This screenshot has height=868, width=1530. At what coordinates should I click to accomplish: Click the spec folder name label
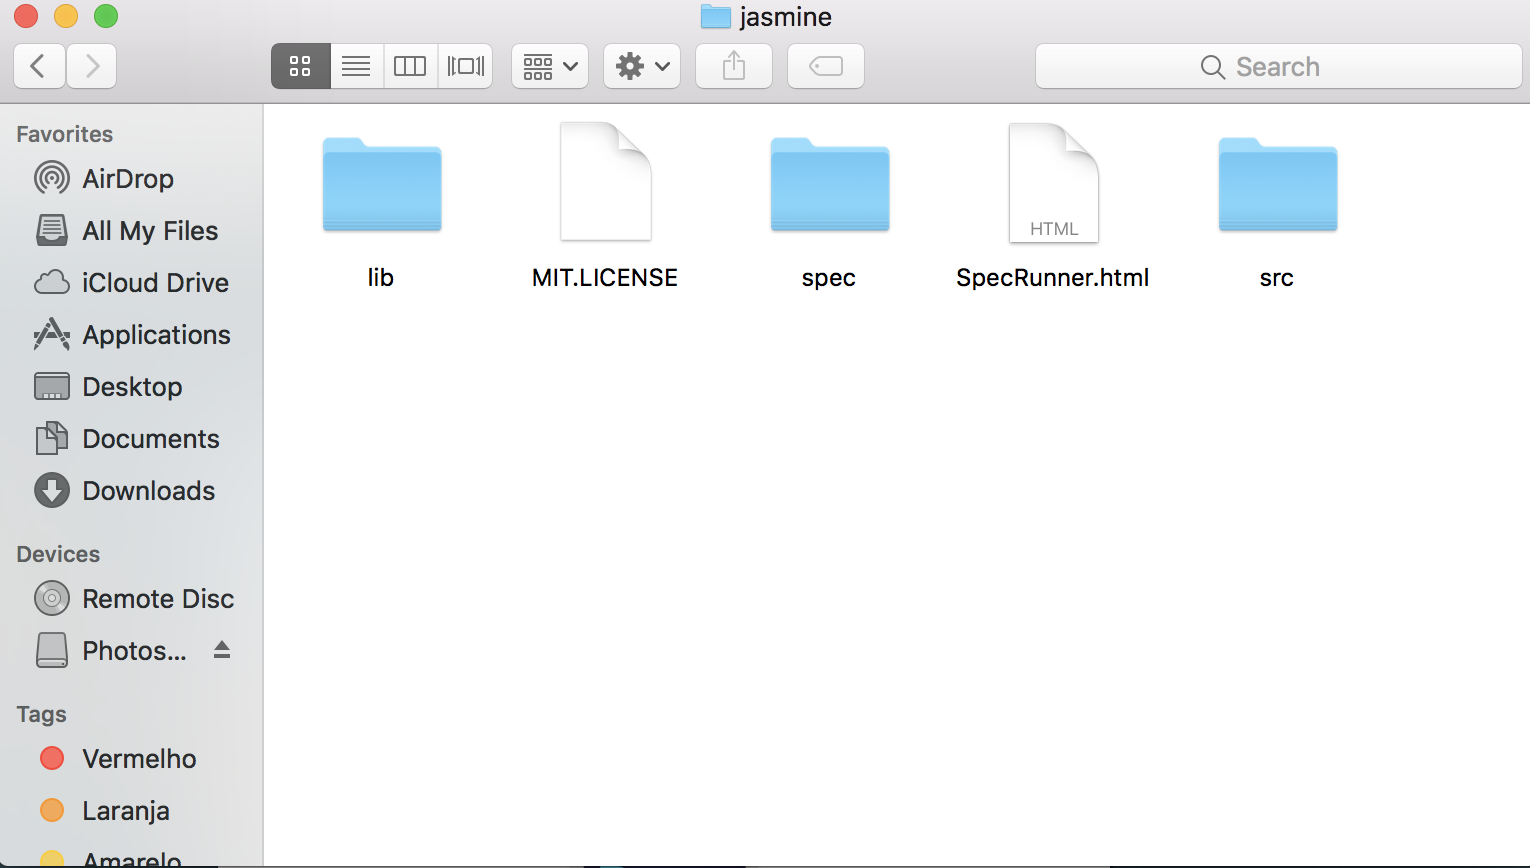pyautogui.click(x=829, y=278)
